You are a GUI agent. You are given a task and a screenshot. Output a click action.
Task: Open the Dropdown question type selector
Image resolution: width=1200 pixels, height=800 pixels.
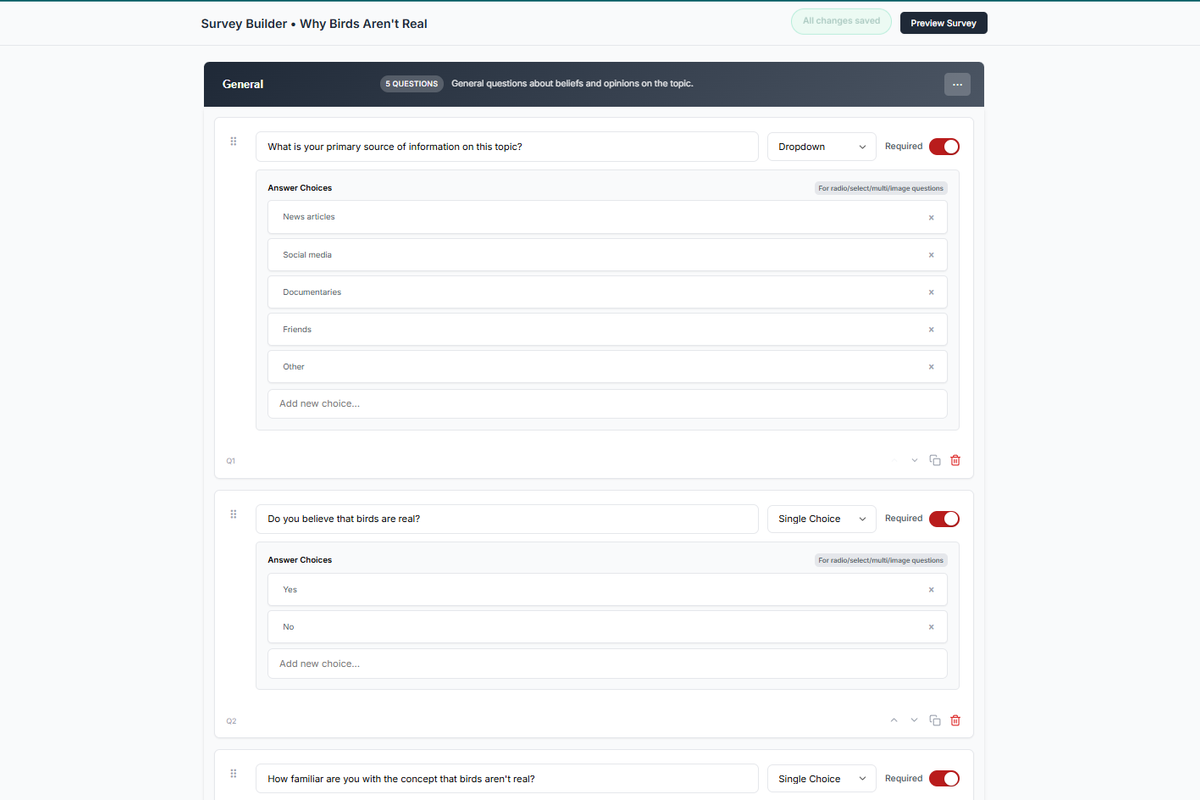pyautogui.click(x=821, y=146)
